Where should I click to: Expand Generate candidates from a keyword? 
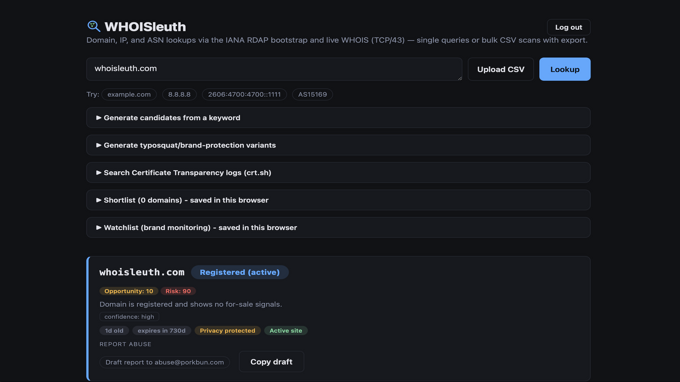coord(338,118)
